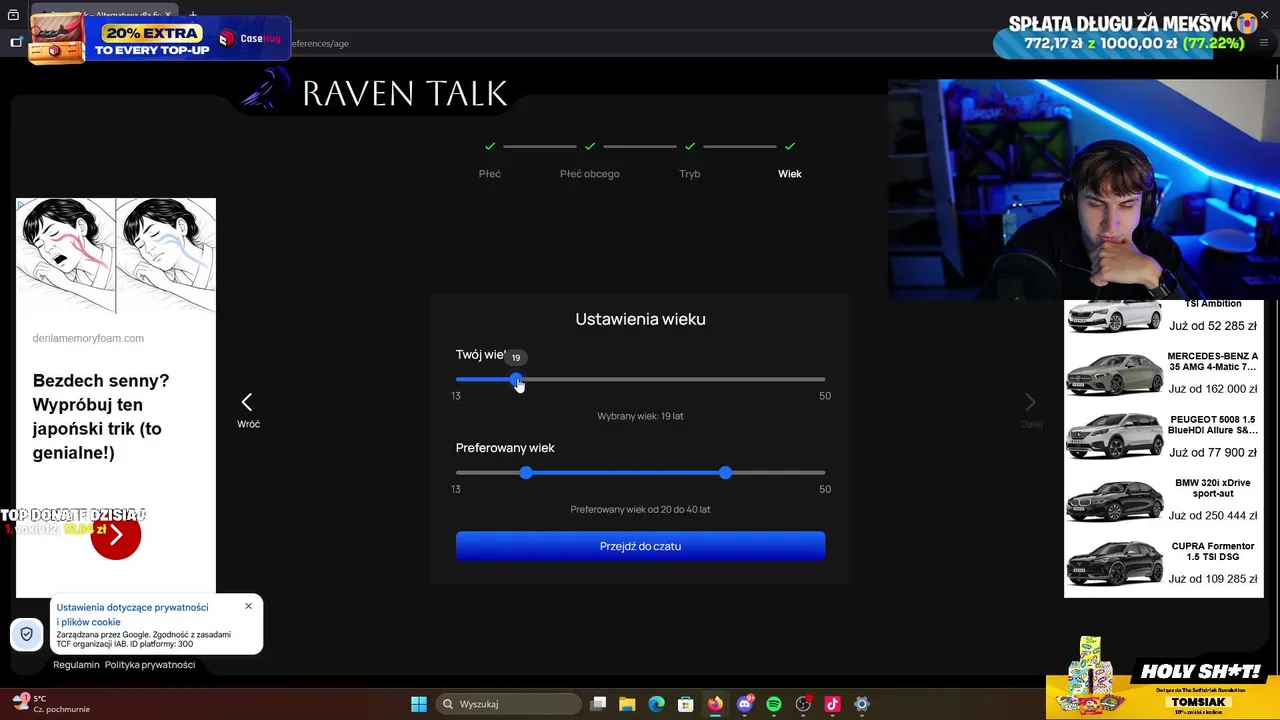This screenshot has width=1280, height=720.
Task: Click the Raven Talk browser tab
Action: click(x=105, y=15)
